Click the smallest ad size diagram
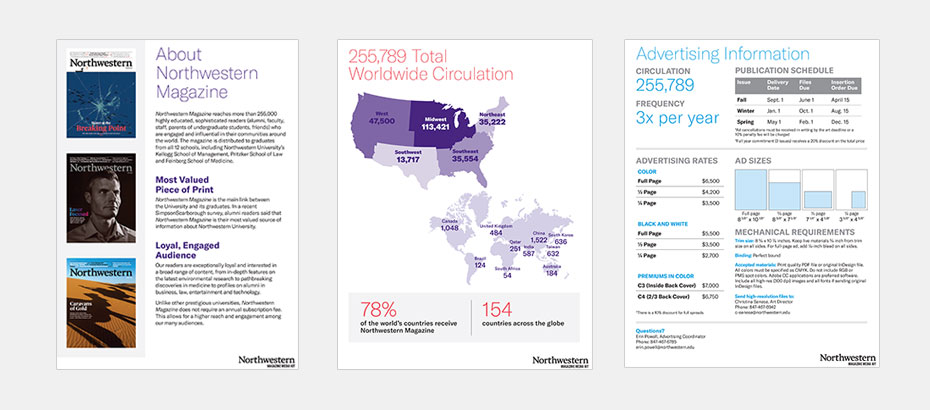This screenshot has height=410, width=930. click(x=852, y=190)
